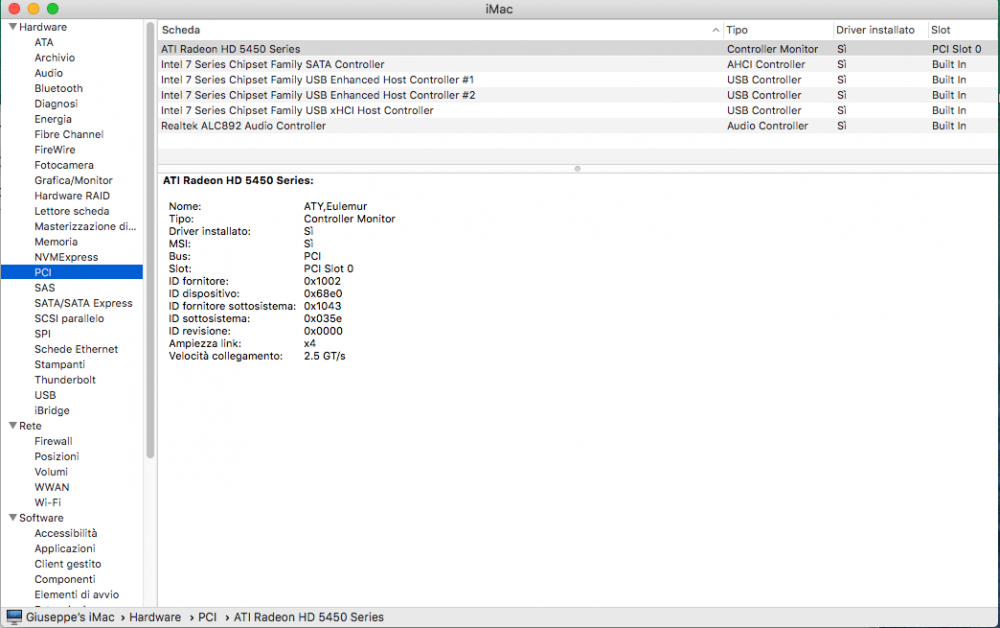Collapse the Software section triangle

pos(12,518)
